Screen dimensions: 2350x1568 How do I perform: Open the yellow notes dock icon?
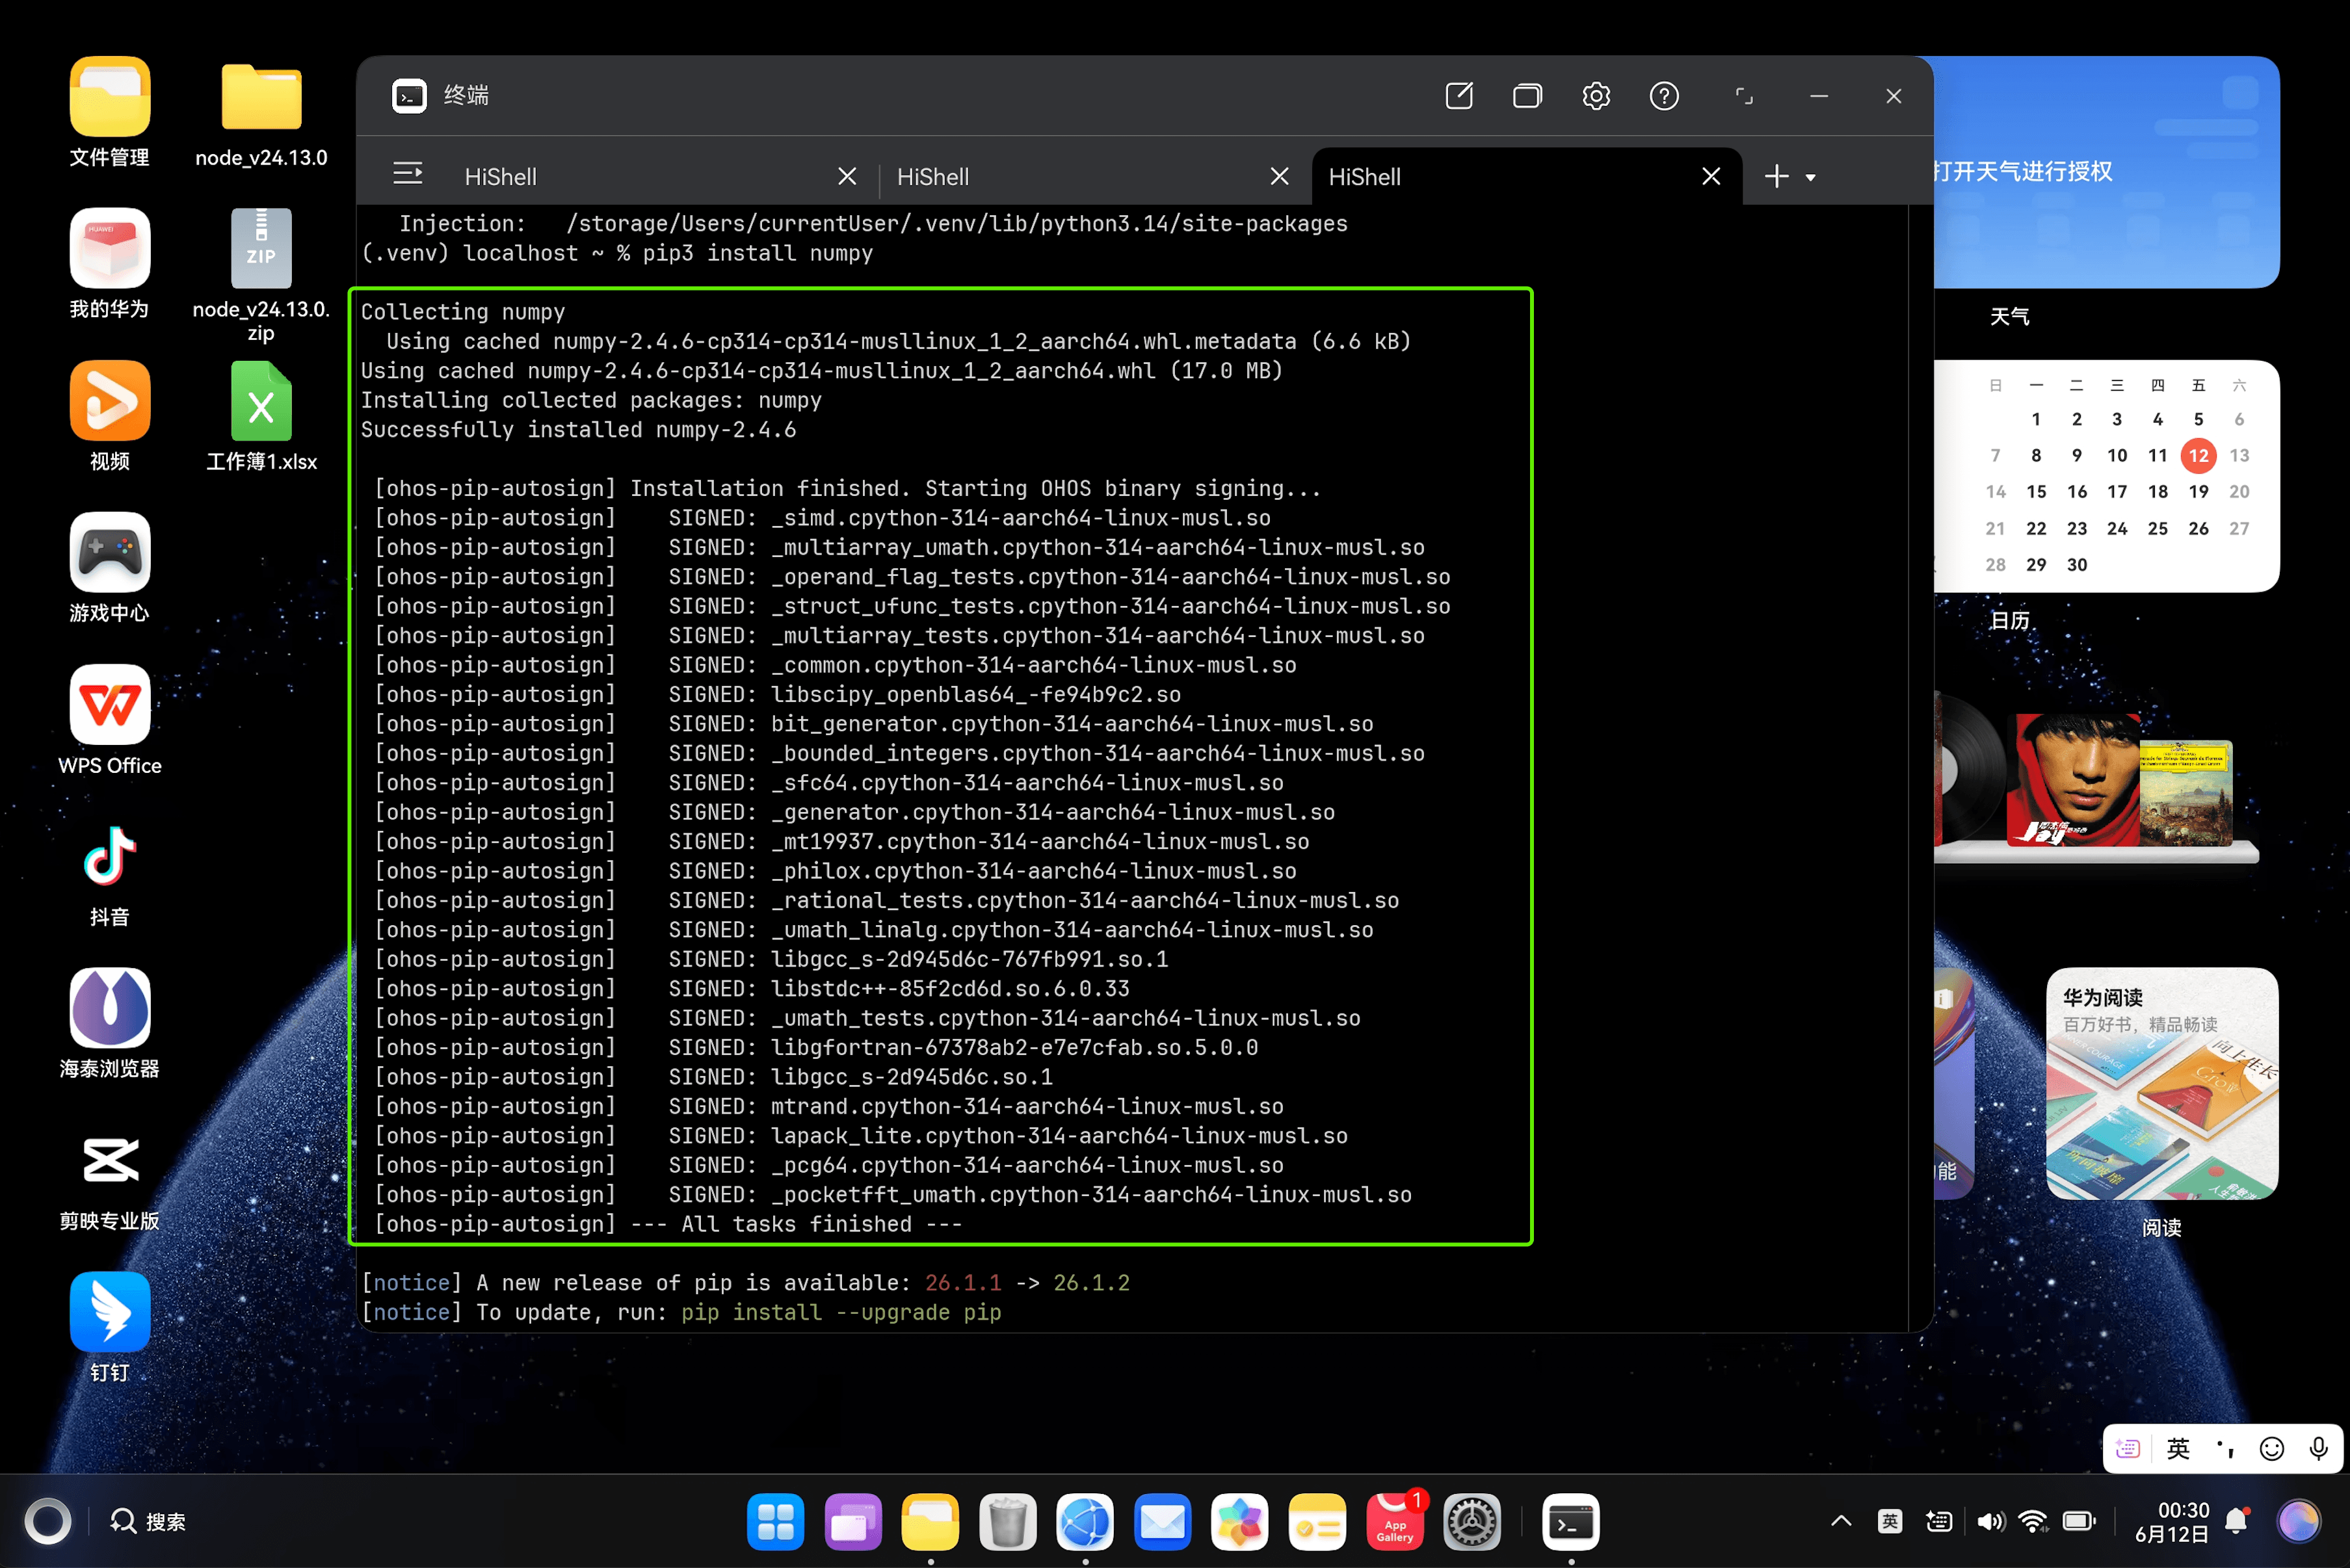point(1317,1521)
